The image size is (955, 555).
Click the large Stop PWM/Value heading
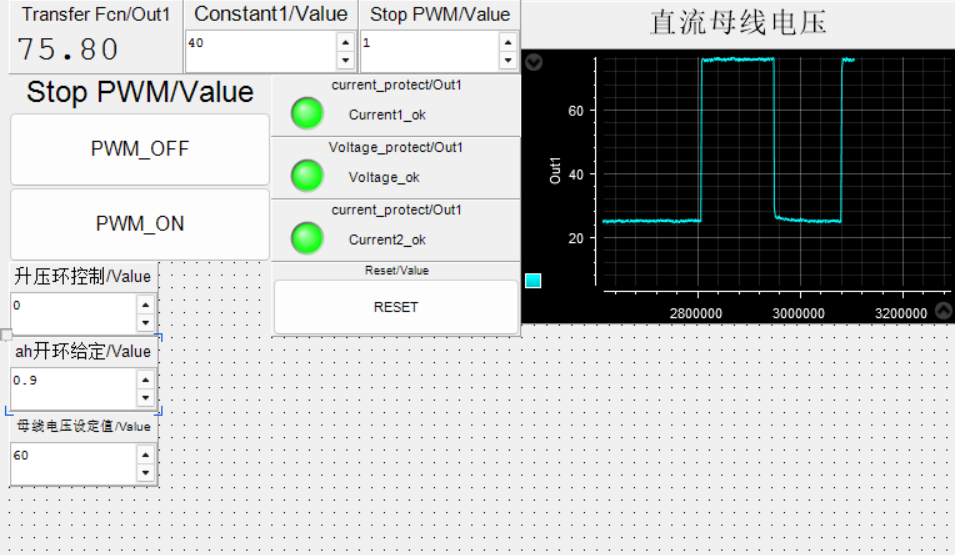139,92
